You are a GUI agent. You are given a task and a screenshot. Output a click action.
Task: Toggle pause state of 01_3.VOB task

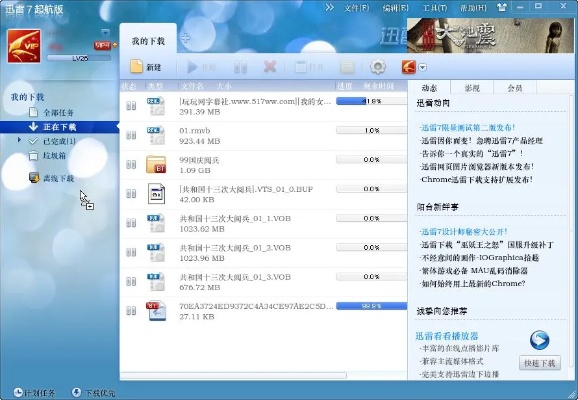click(131, 282)
